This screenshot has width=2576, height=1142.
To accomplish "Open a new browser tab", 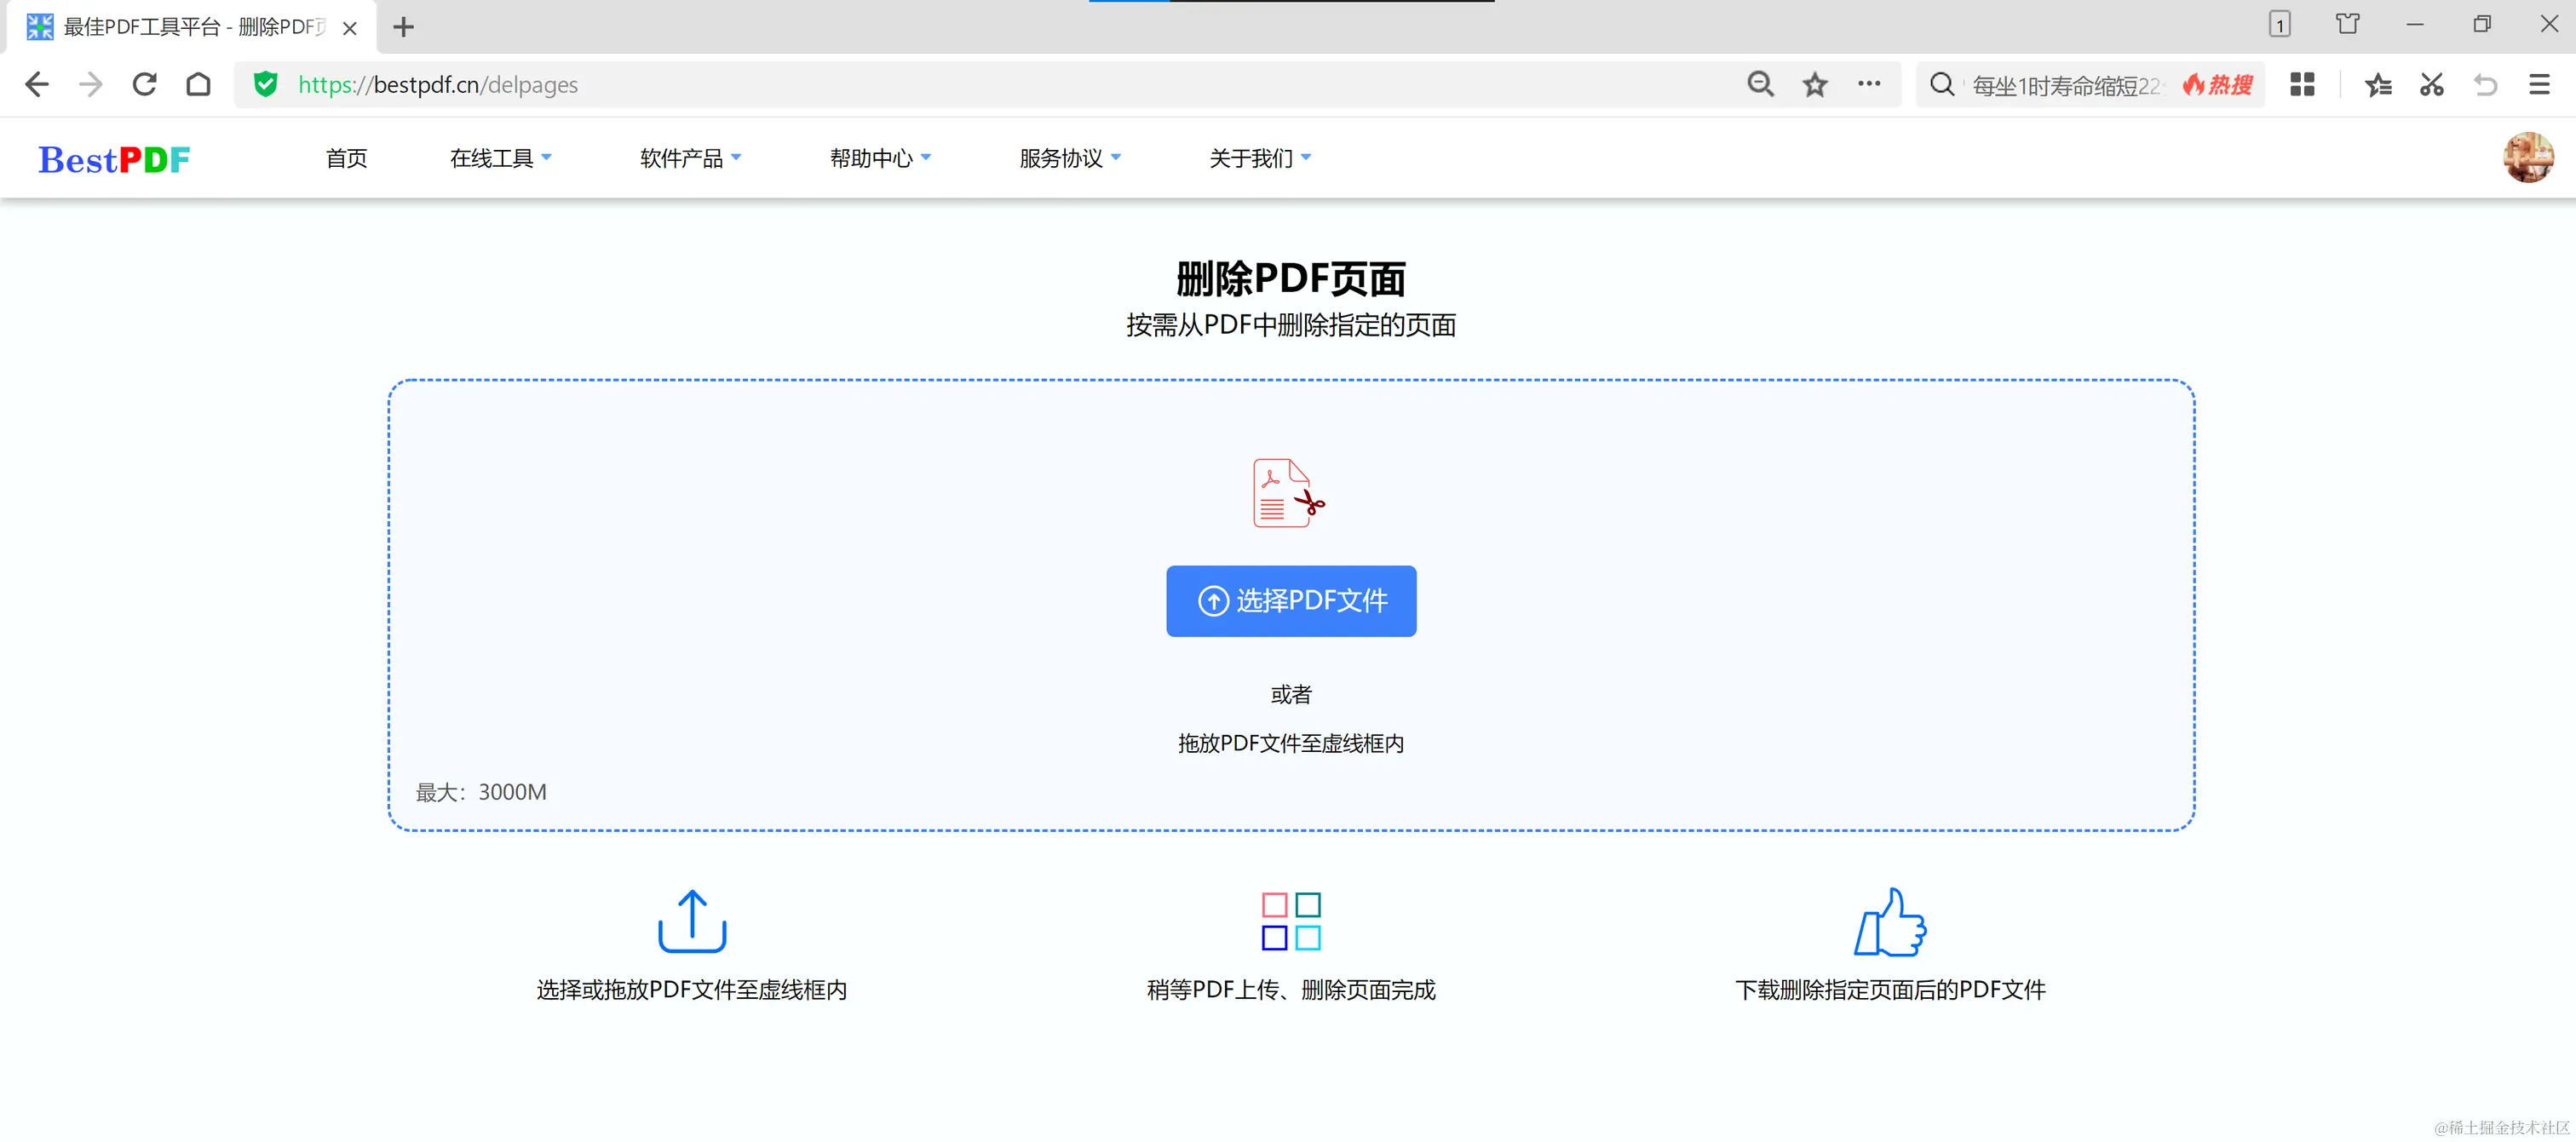I will pos(403,28).
